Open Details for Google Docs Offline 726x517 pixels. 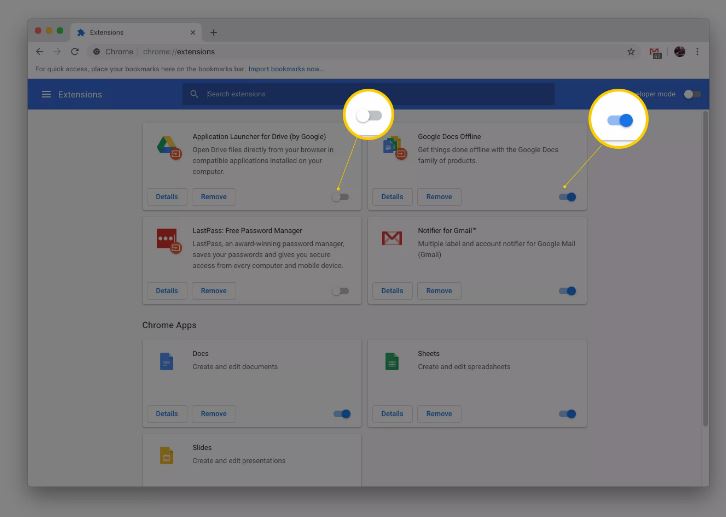click(392, 197)
